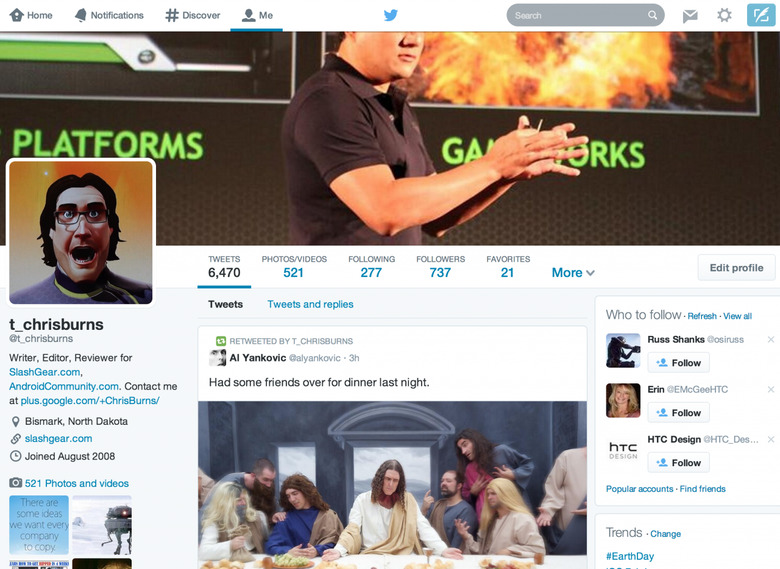This screenshot has height=569, width=780.
Task: Click Find friends link
Action: point(702,489)
